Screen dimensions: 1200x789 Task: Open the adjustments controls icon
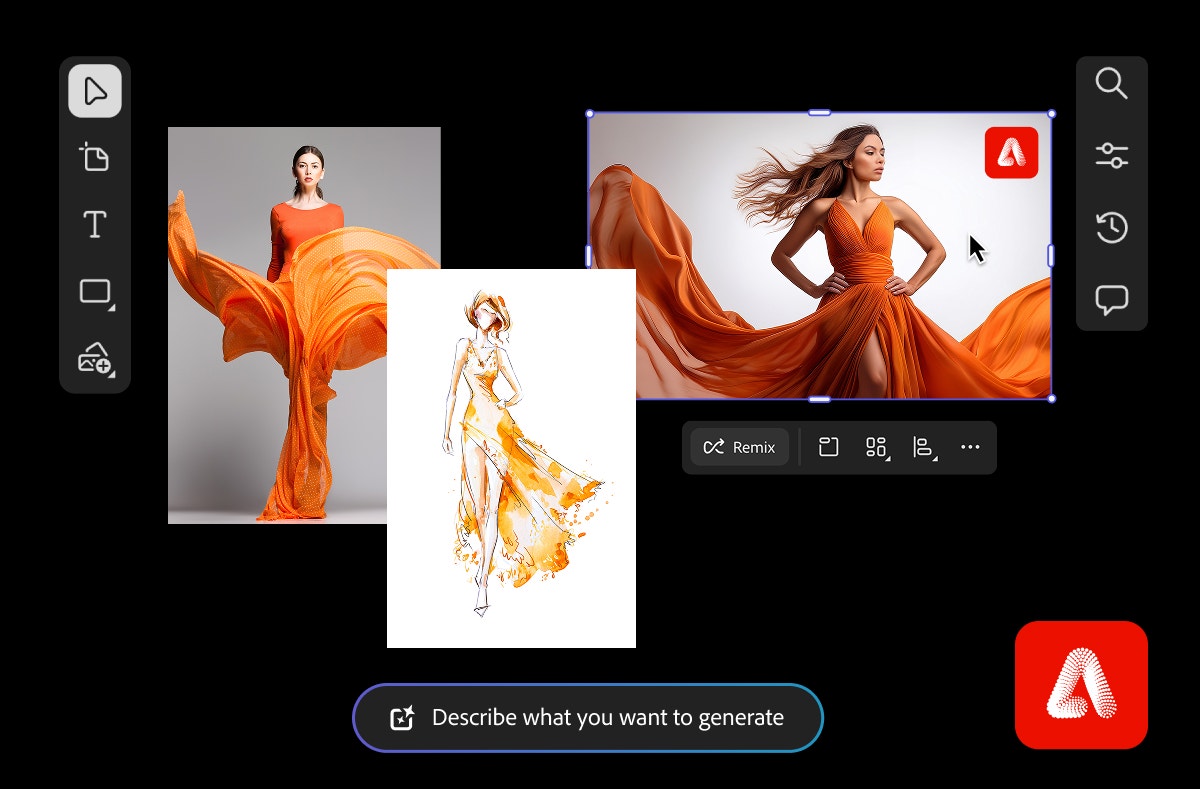pyautogui.click(x=1112, y=155)
